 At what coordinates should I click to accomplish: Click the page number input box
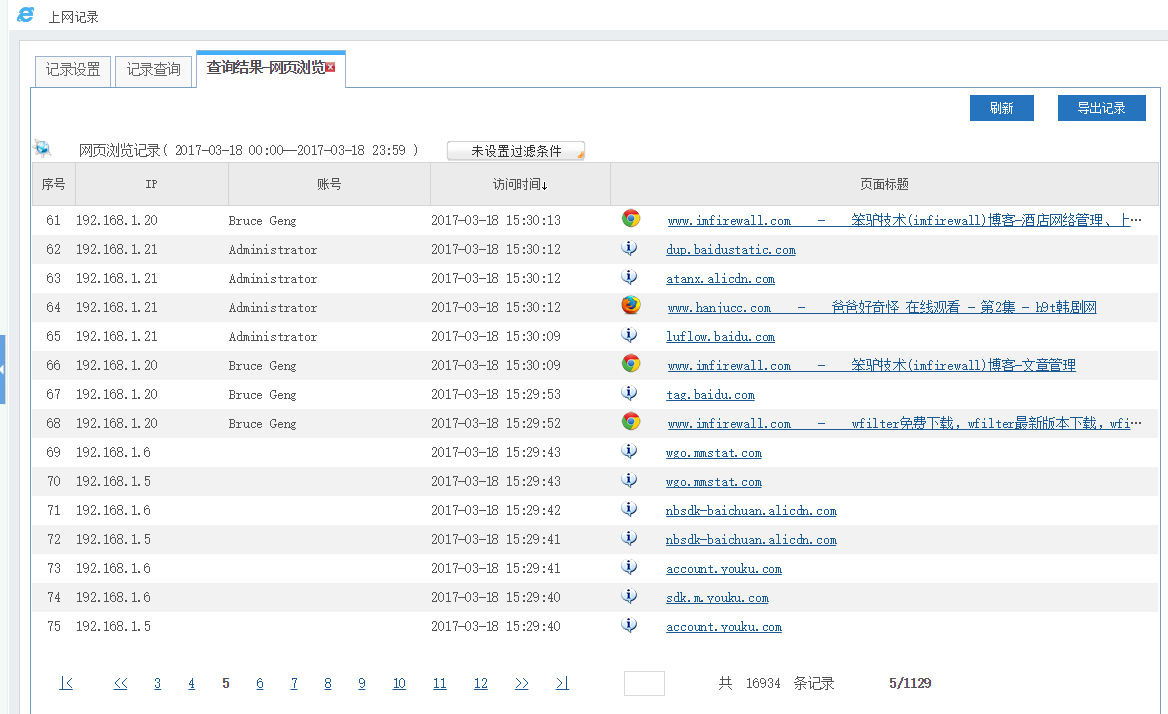(x=644, y=684)
